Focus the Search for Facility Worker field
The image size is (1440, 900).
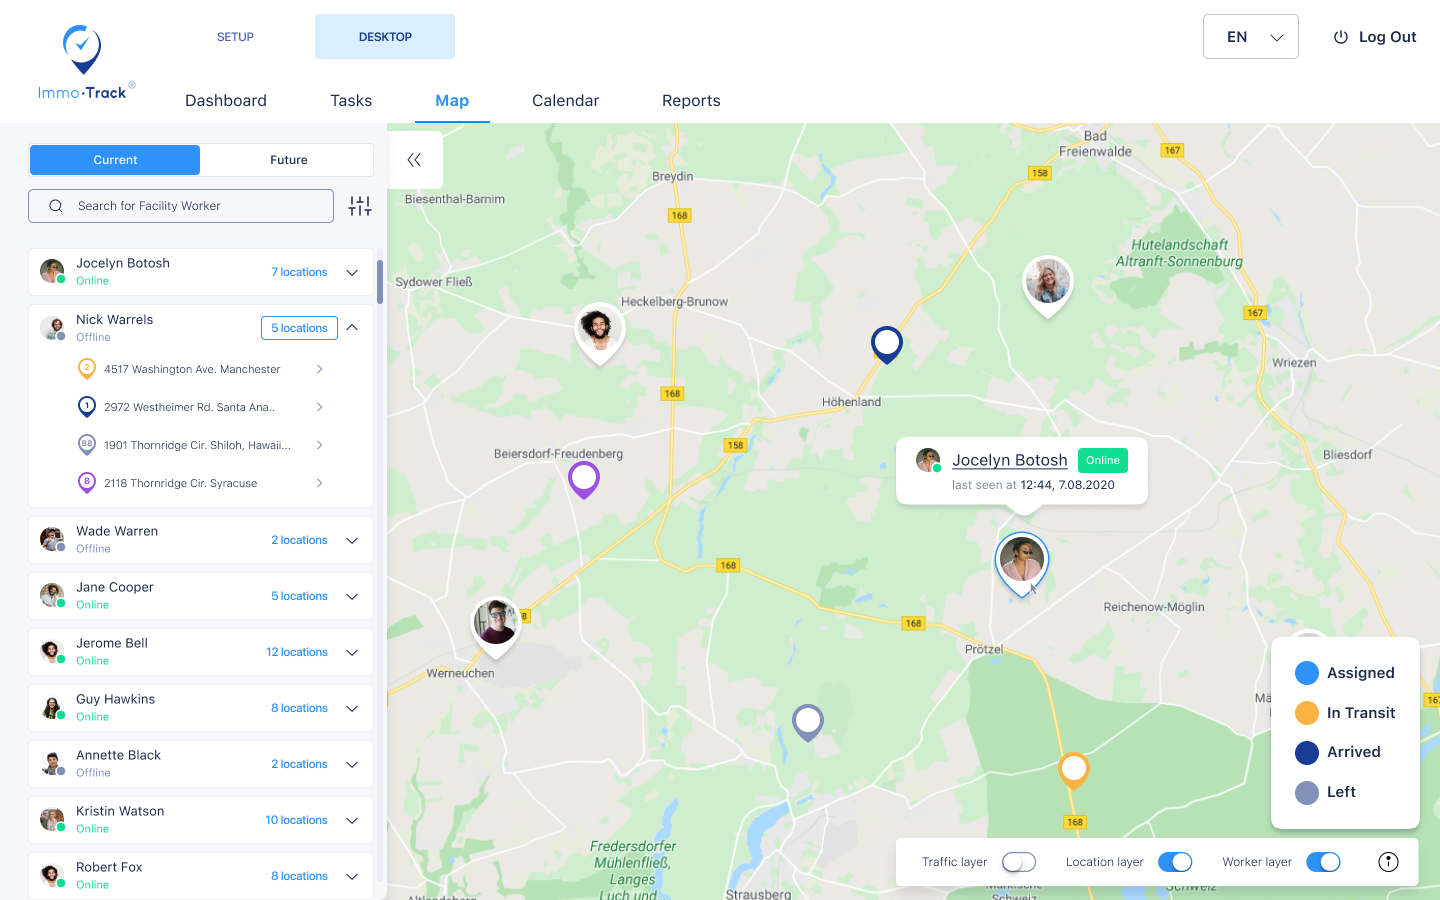[181, 206]
